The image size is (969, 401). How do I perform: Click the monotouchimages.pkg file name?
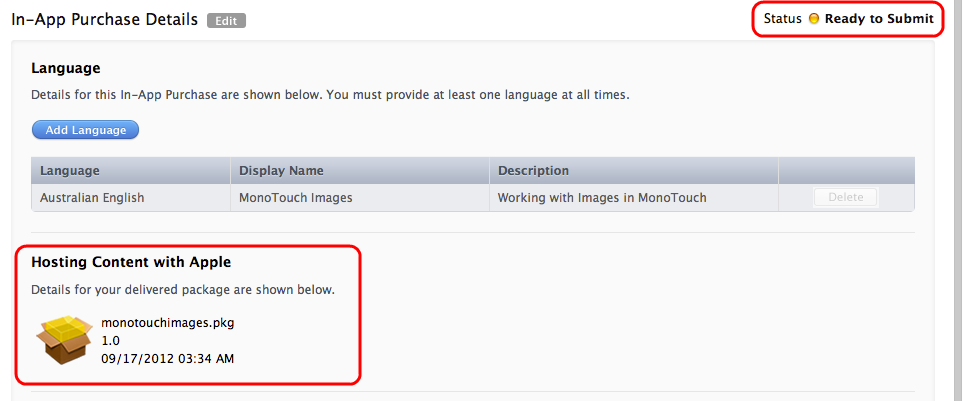tap(167, 323)
